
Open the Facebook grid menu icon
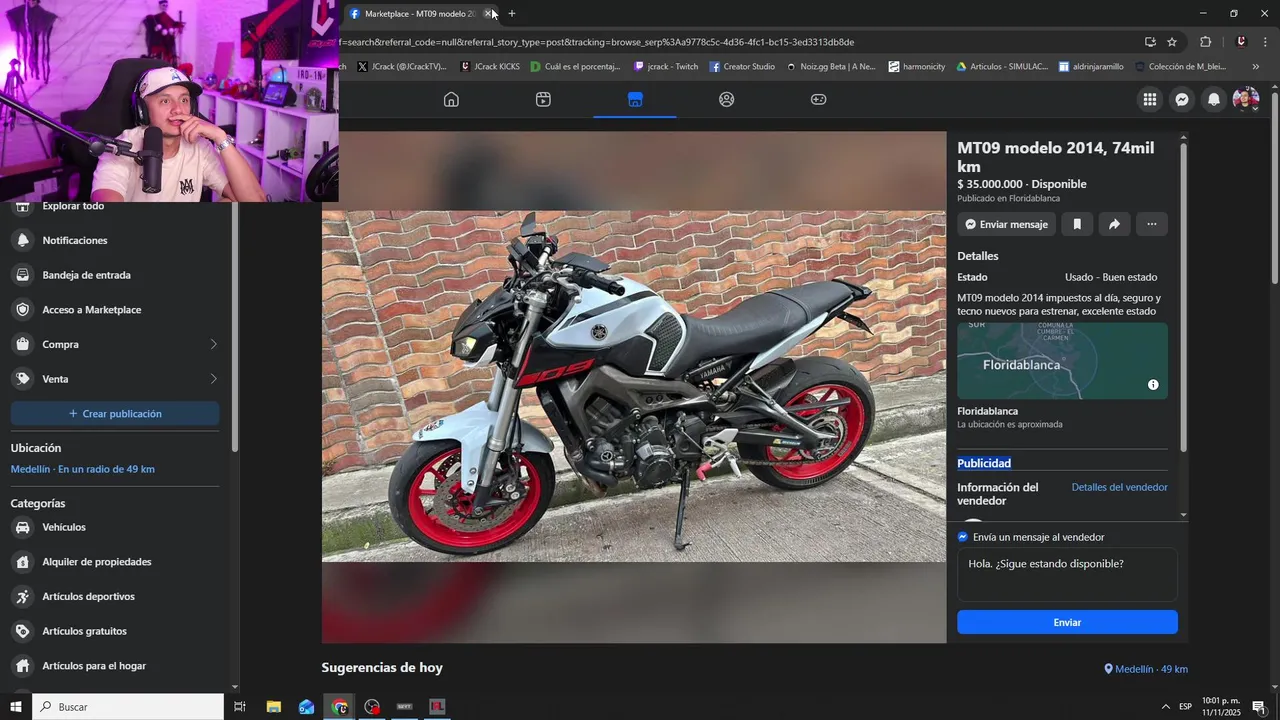click(1150, 99)
